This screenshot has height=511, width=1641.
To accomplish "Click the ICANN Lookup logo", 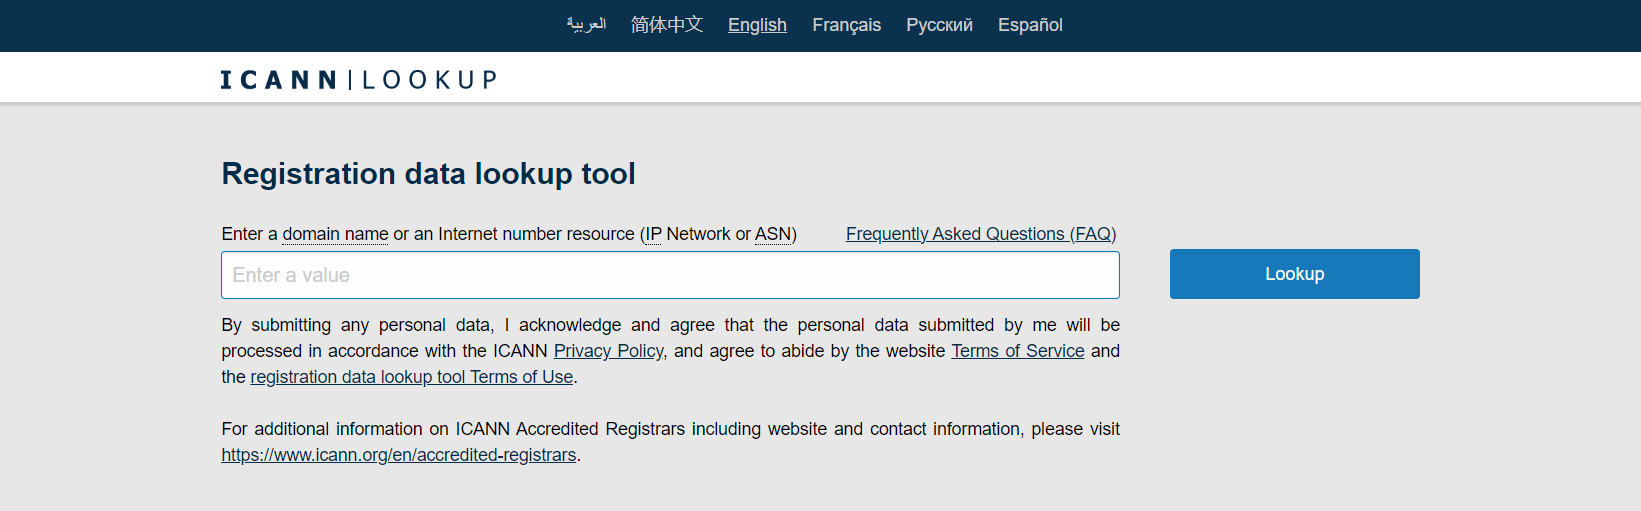I will pos(358,80).
